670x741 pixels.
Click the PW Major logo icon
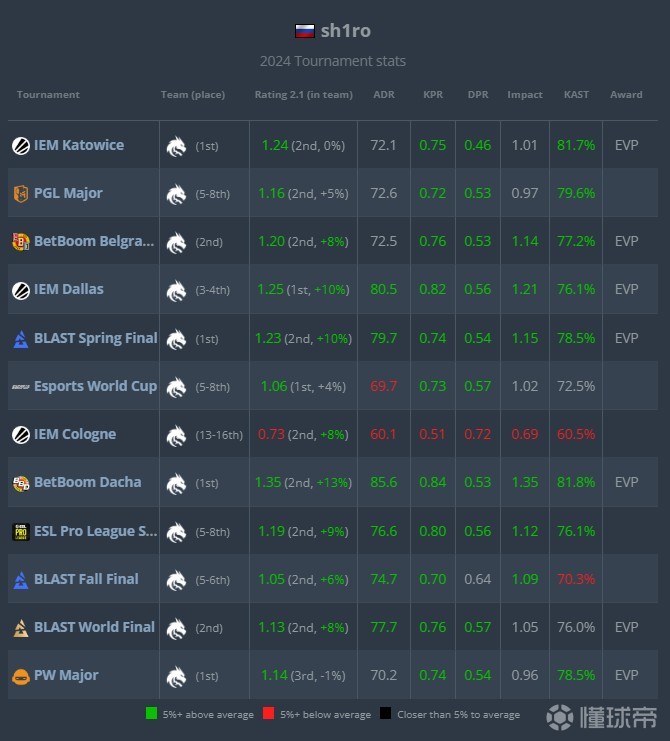[x=20, y=675]
